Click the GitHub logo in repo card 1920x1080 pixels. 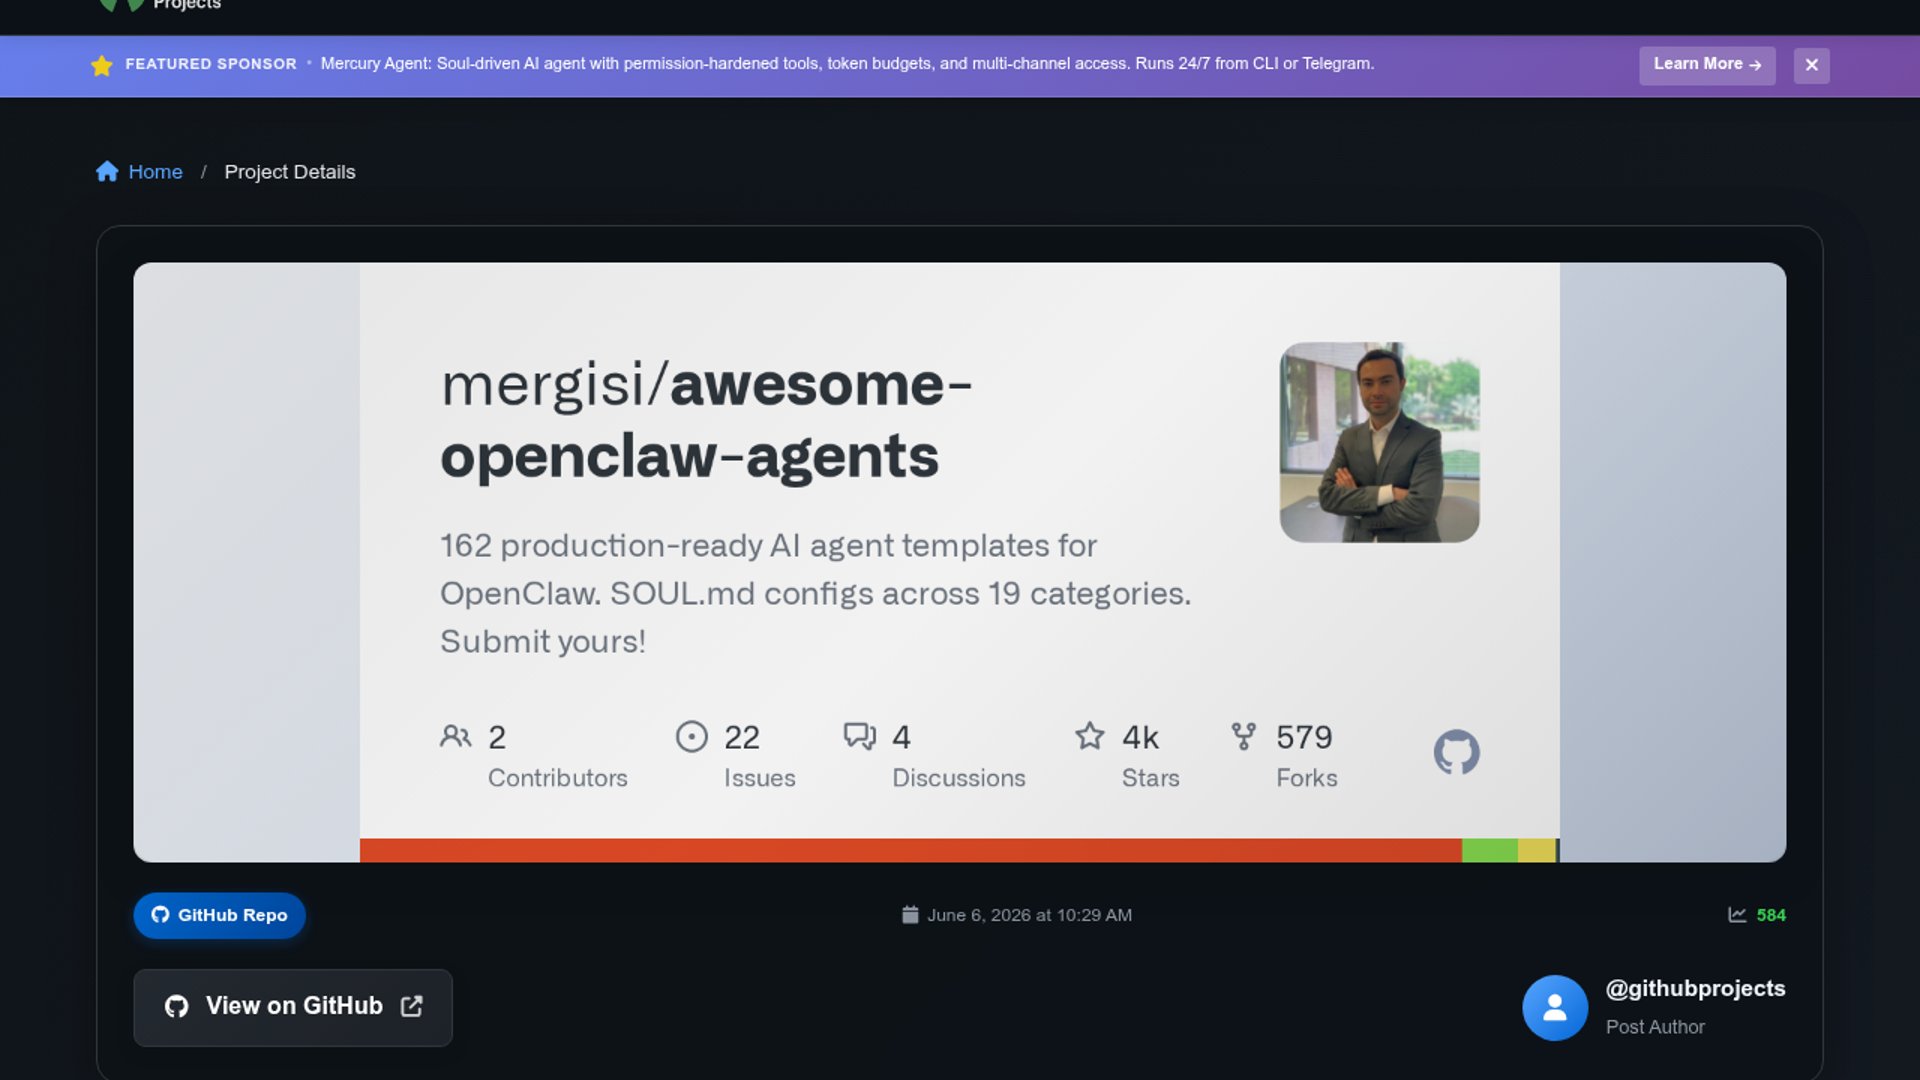pos(1456,752)
